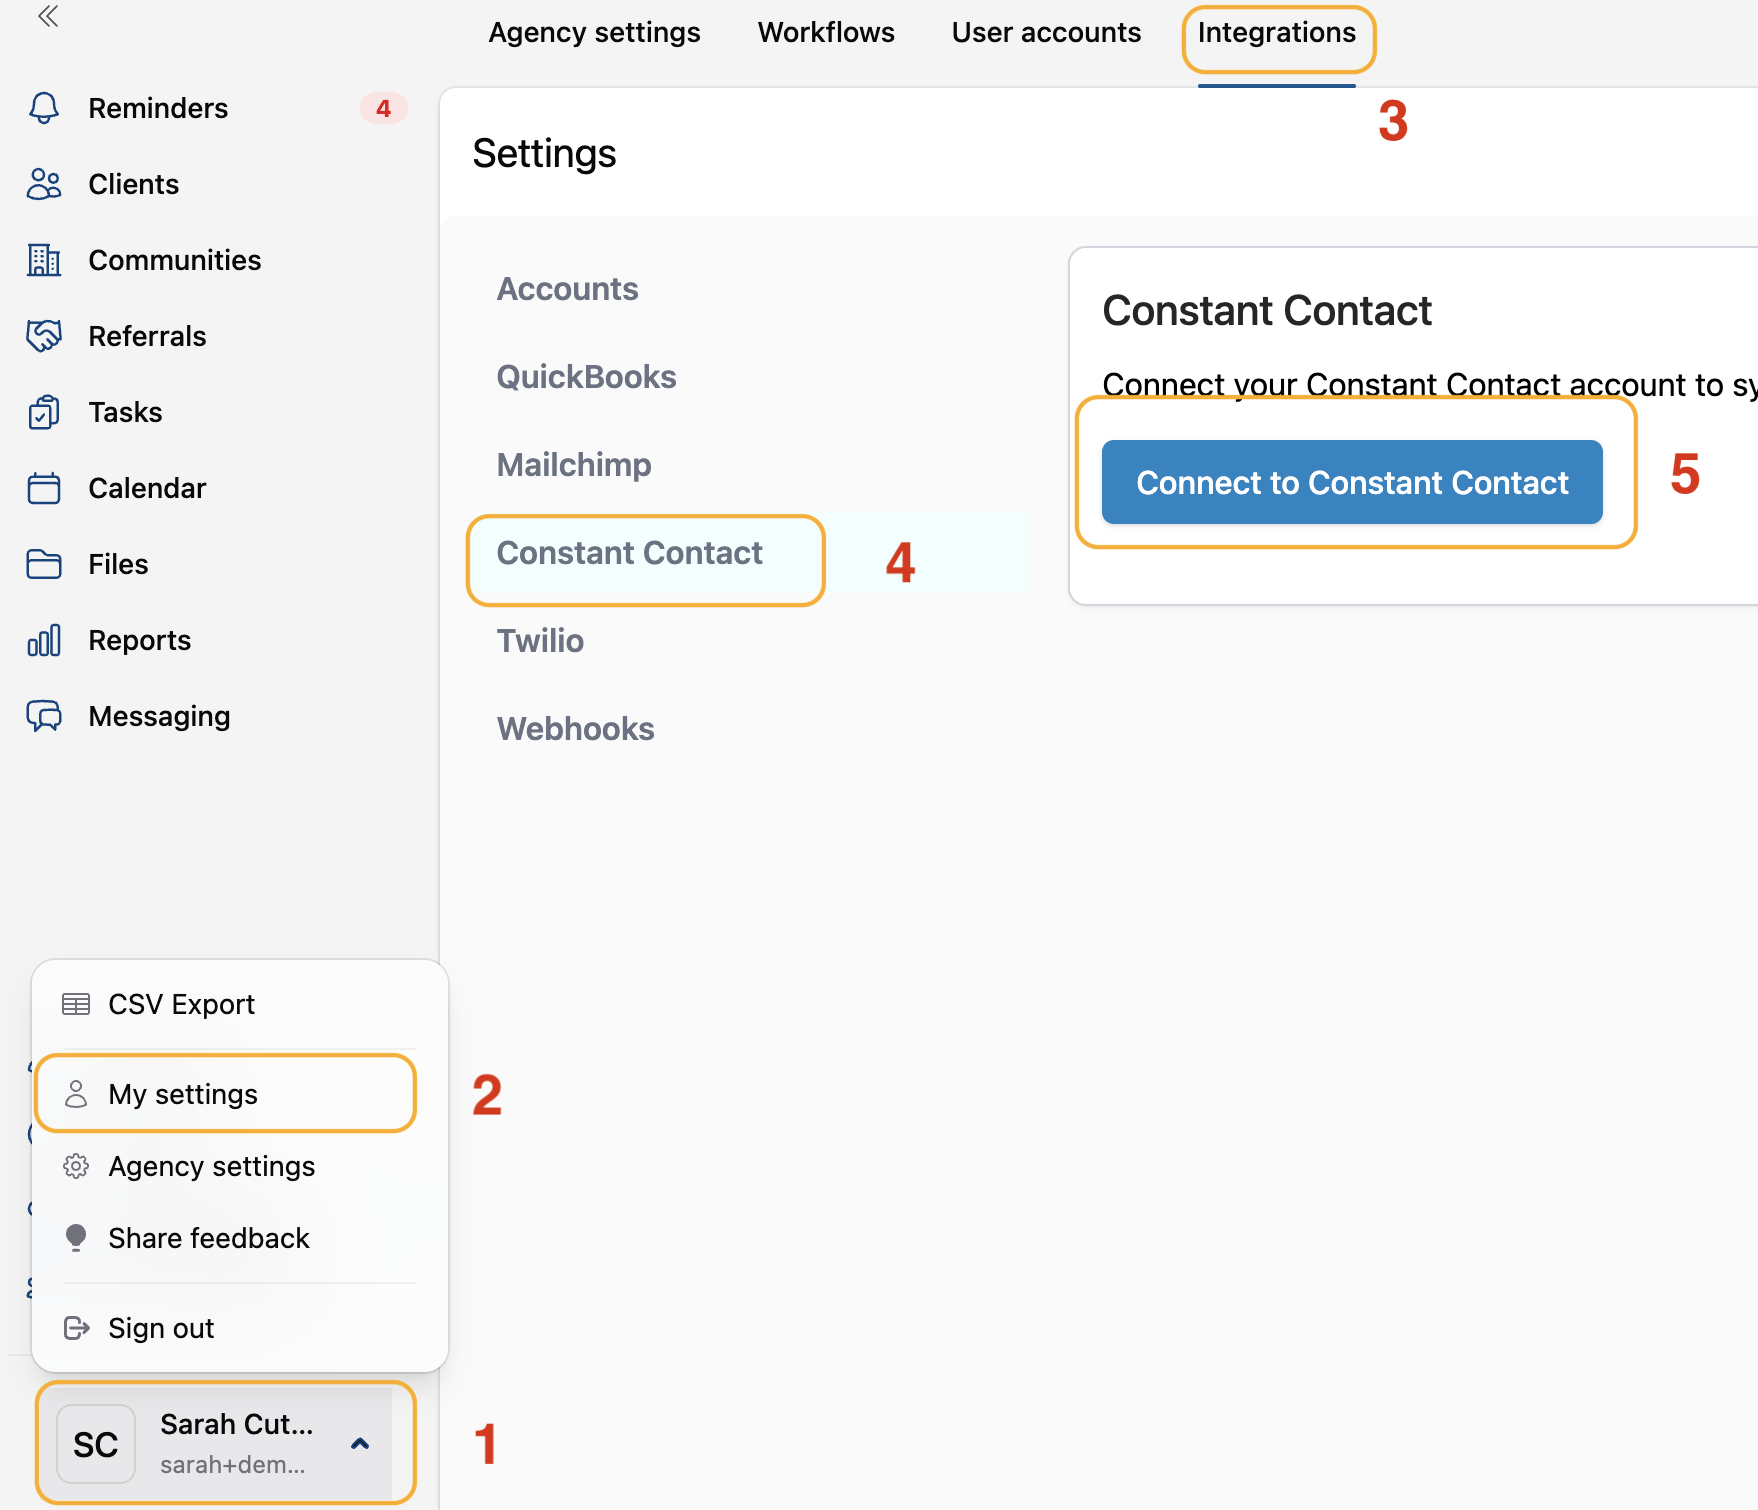Select CSV Export from the popup menu

pos(181,1004)
